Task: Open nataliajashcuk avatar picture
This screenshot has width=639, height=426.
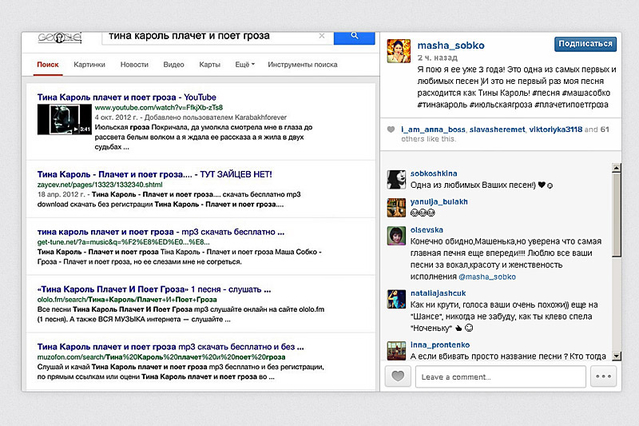Action: tap(396, 299)
